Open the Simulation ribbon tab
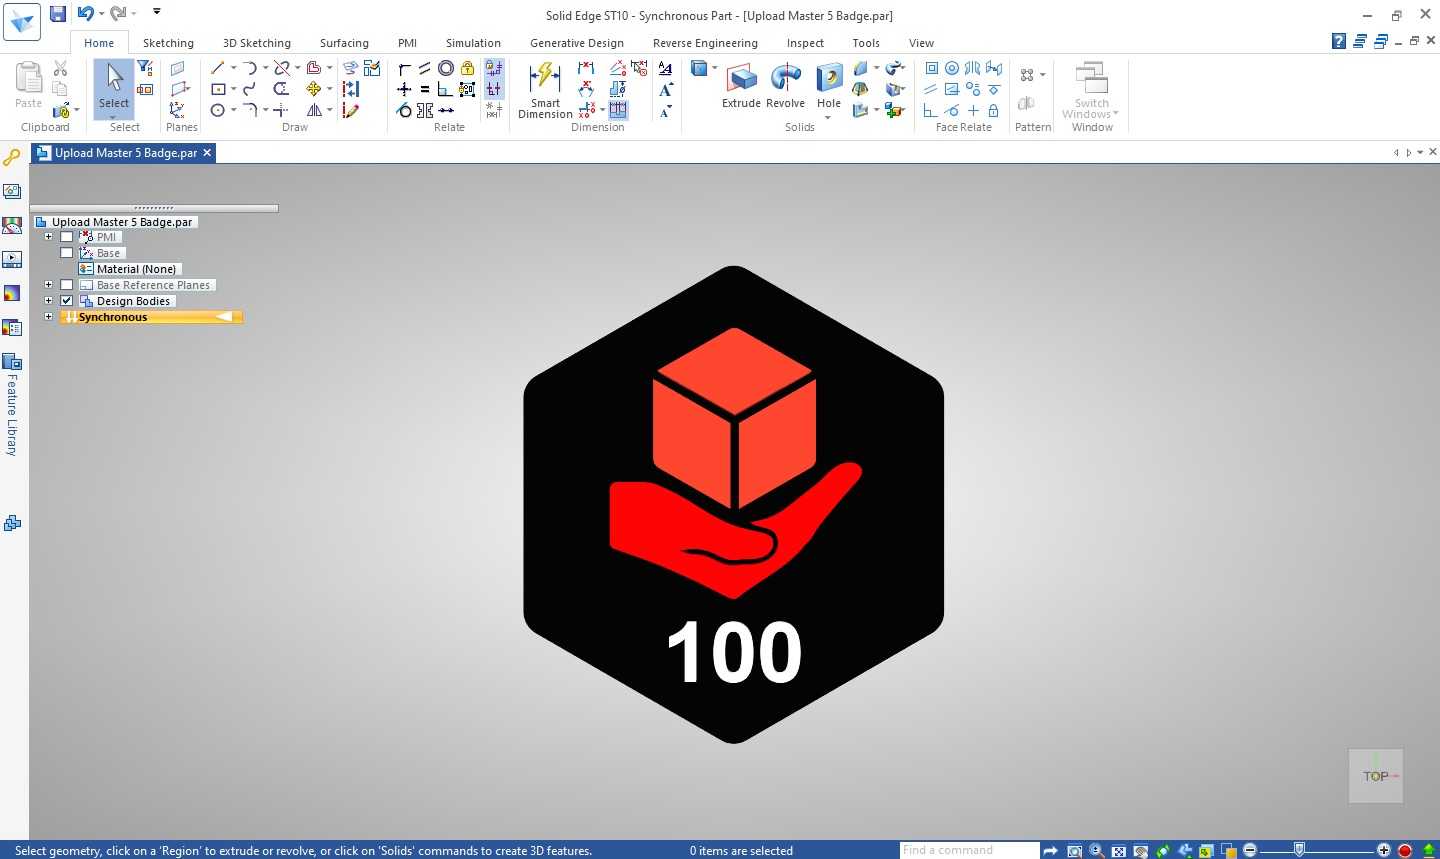 coord(473,43)
